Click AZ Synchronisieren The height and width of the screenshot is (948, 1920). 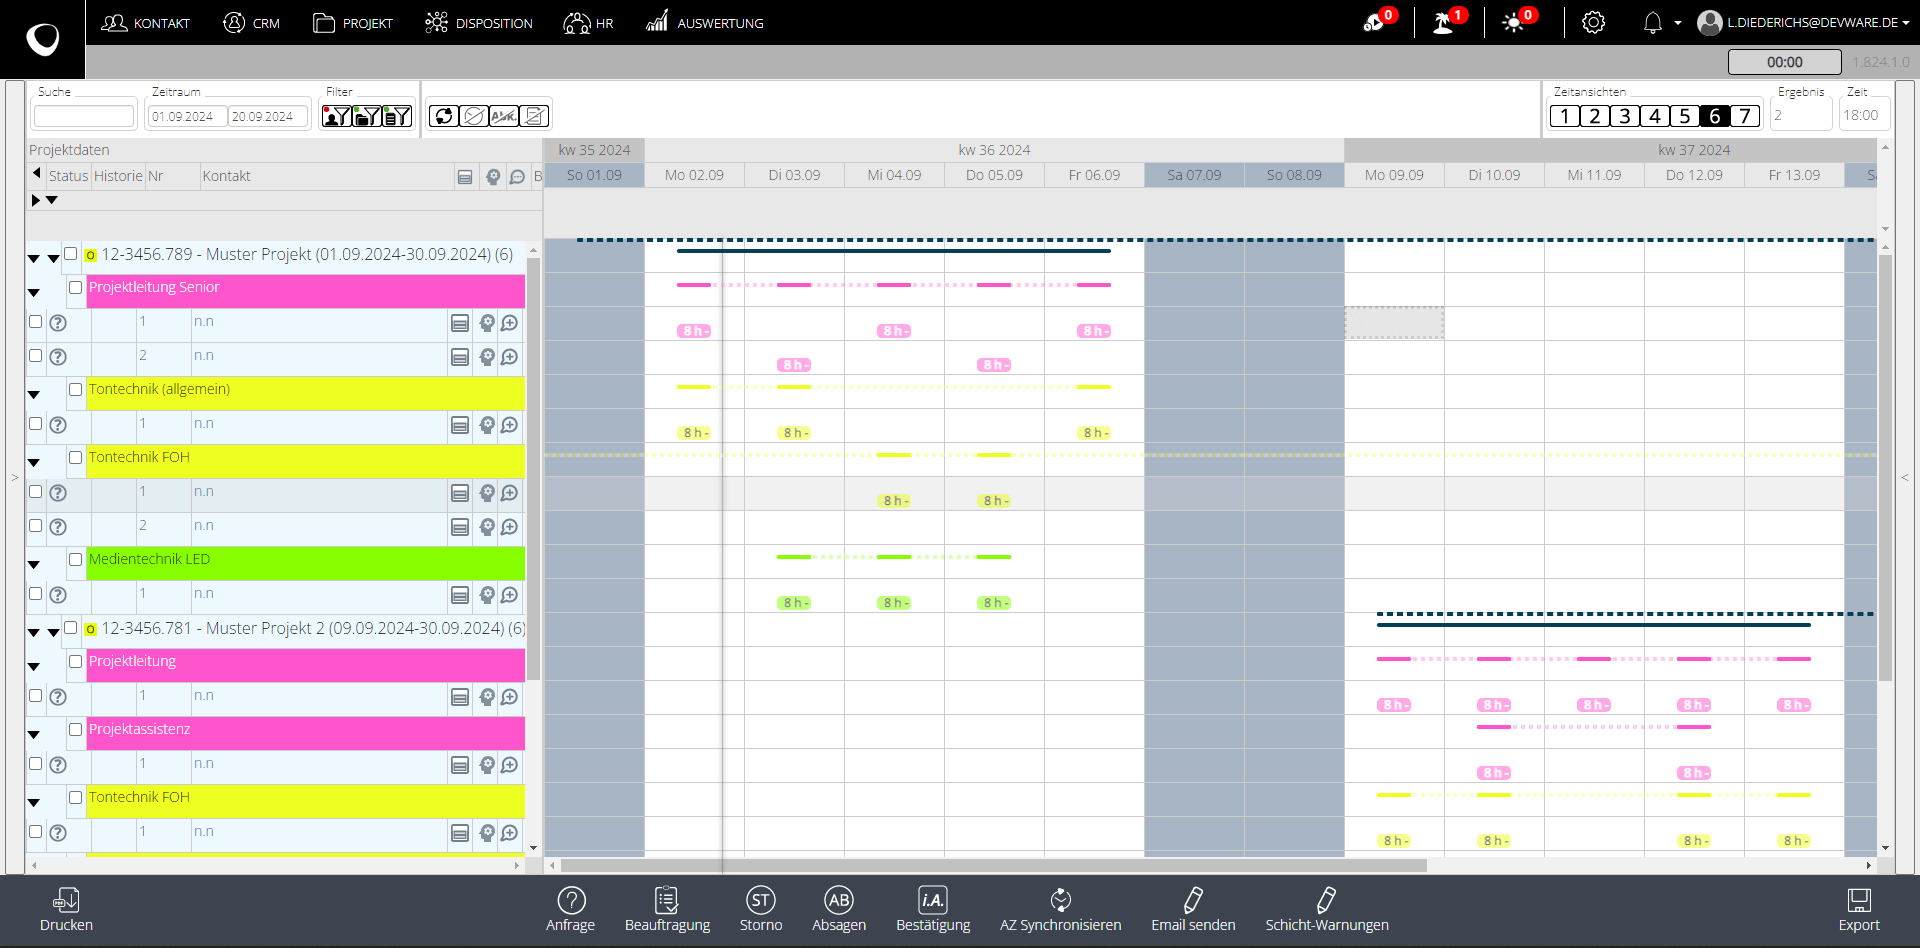[x=1061, y=910]
